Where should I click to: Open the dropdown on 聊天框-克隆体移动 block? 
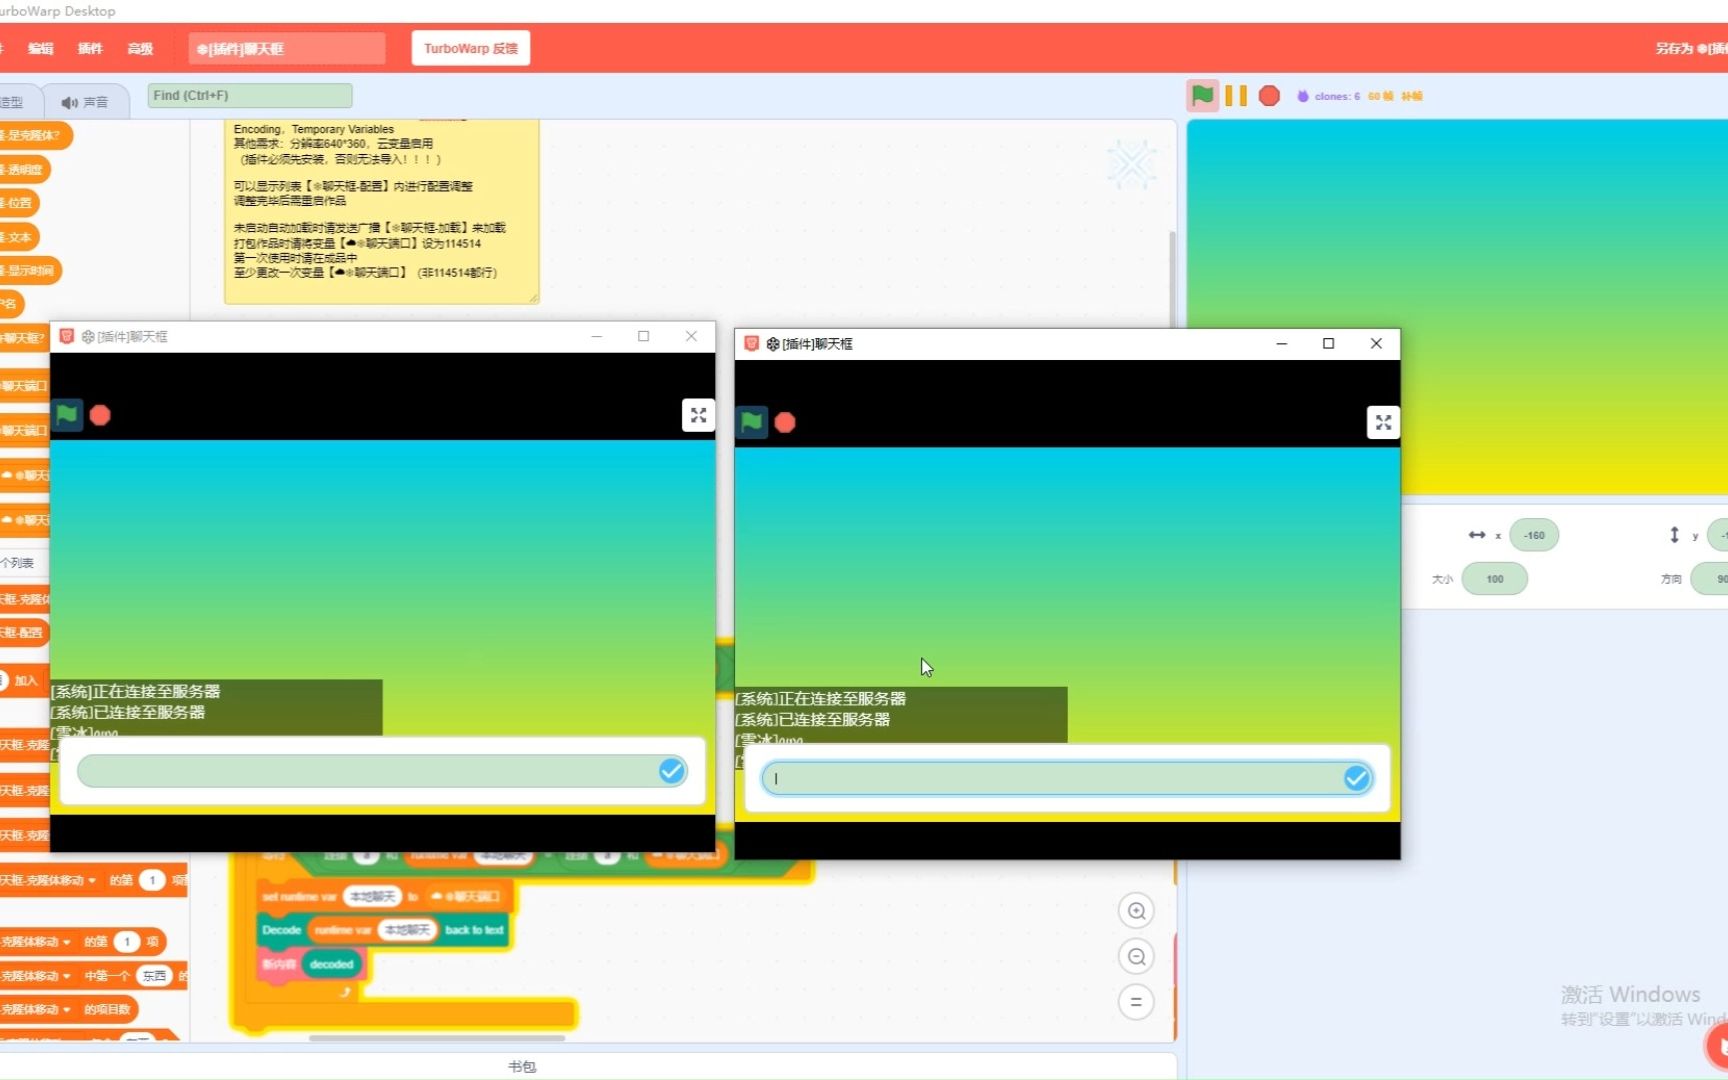point(92,880)
